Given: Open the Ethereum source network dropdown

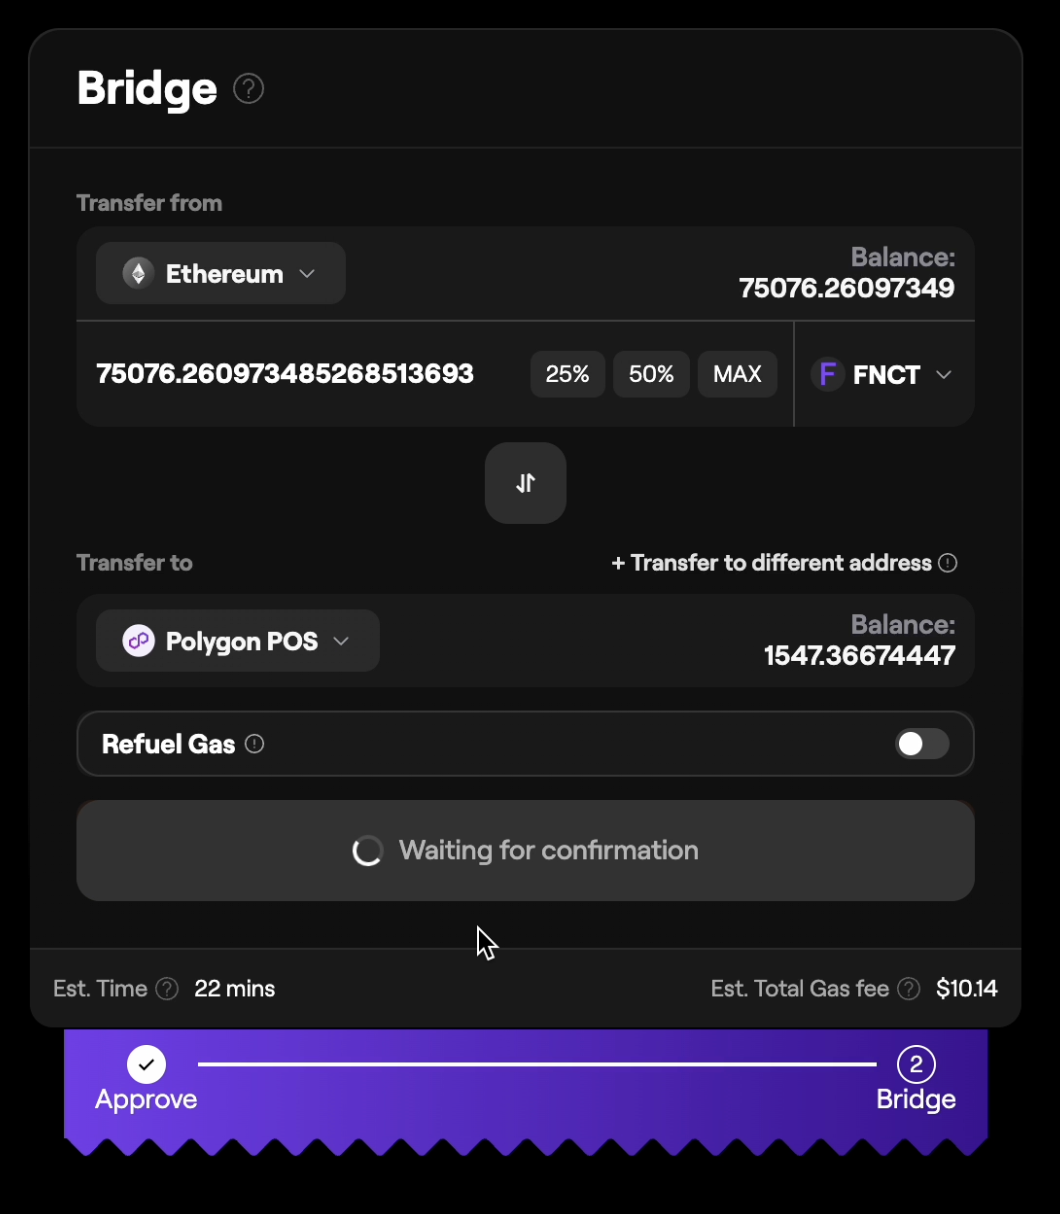Looking at the screenshot, I should point(221,274).
